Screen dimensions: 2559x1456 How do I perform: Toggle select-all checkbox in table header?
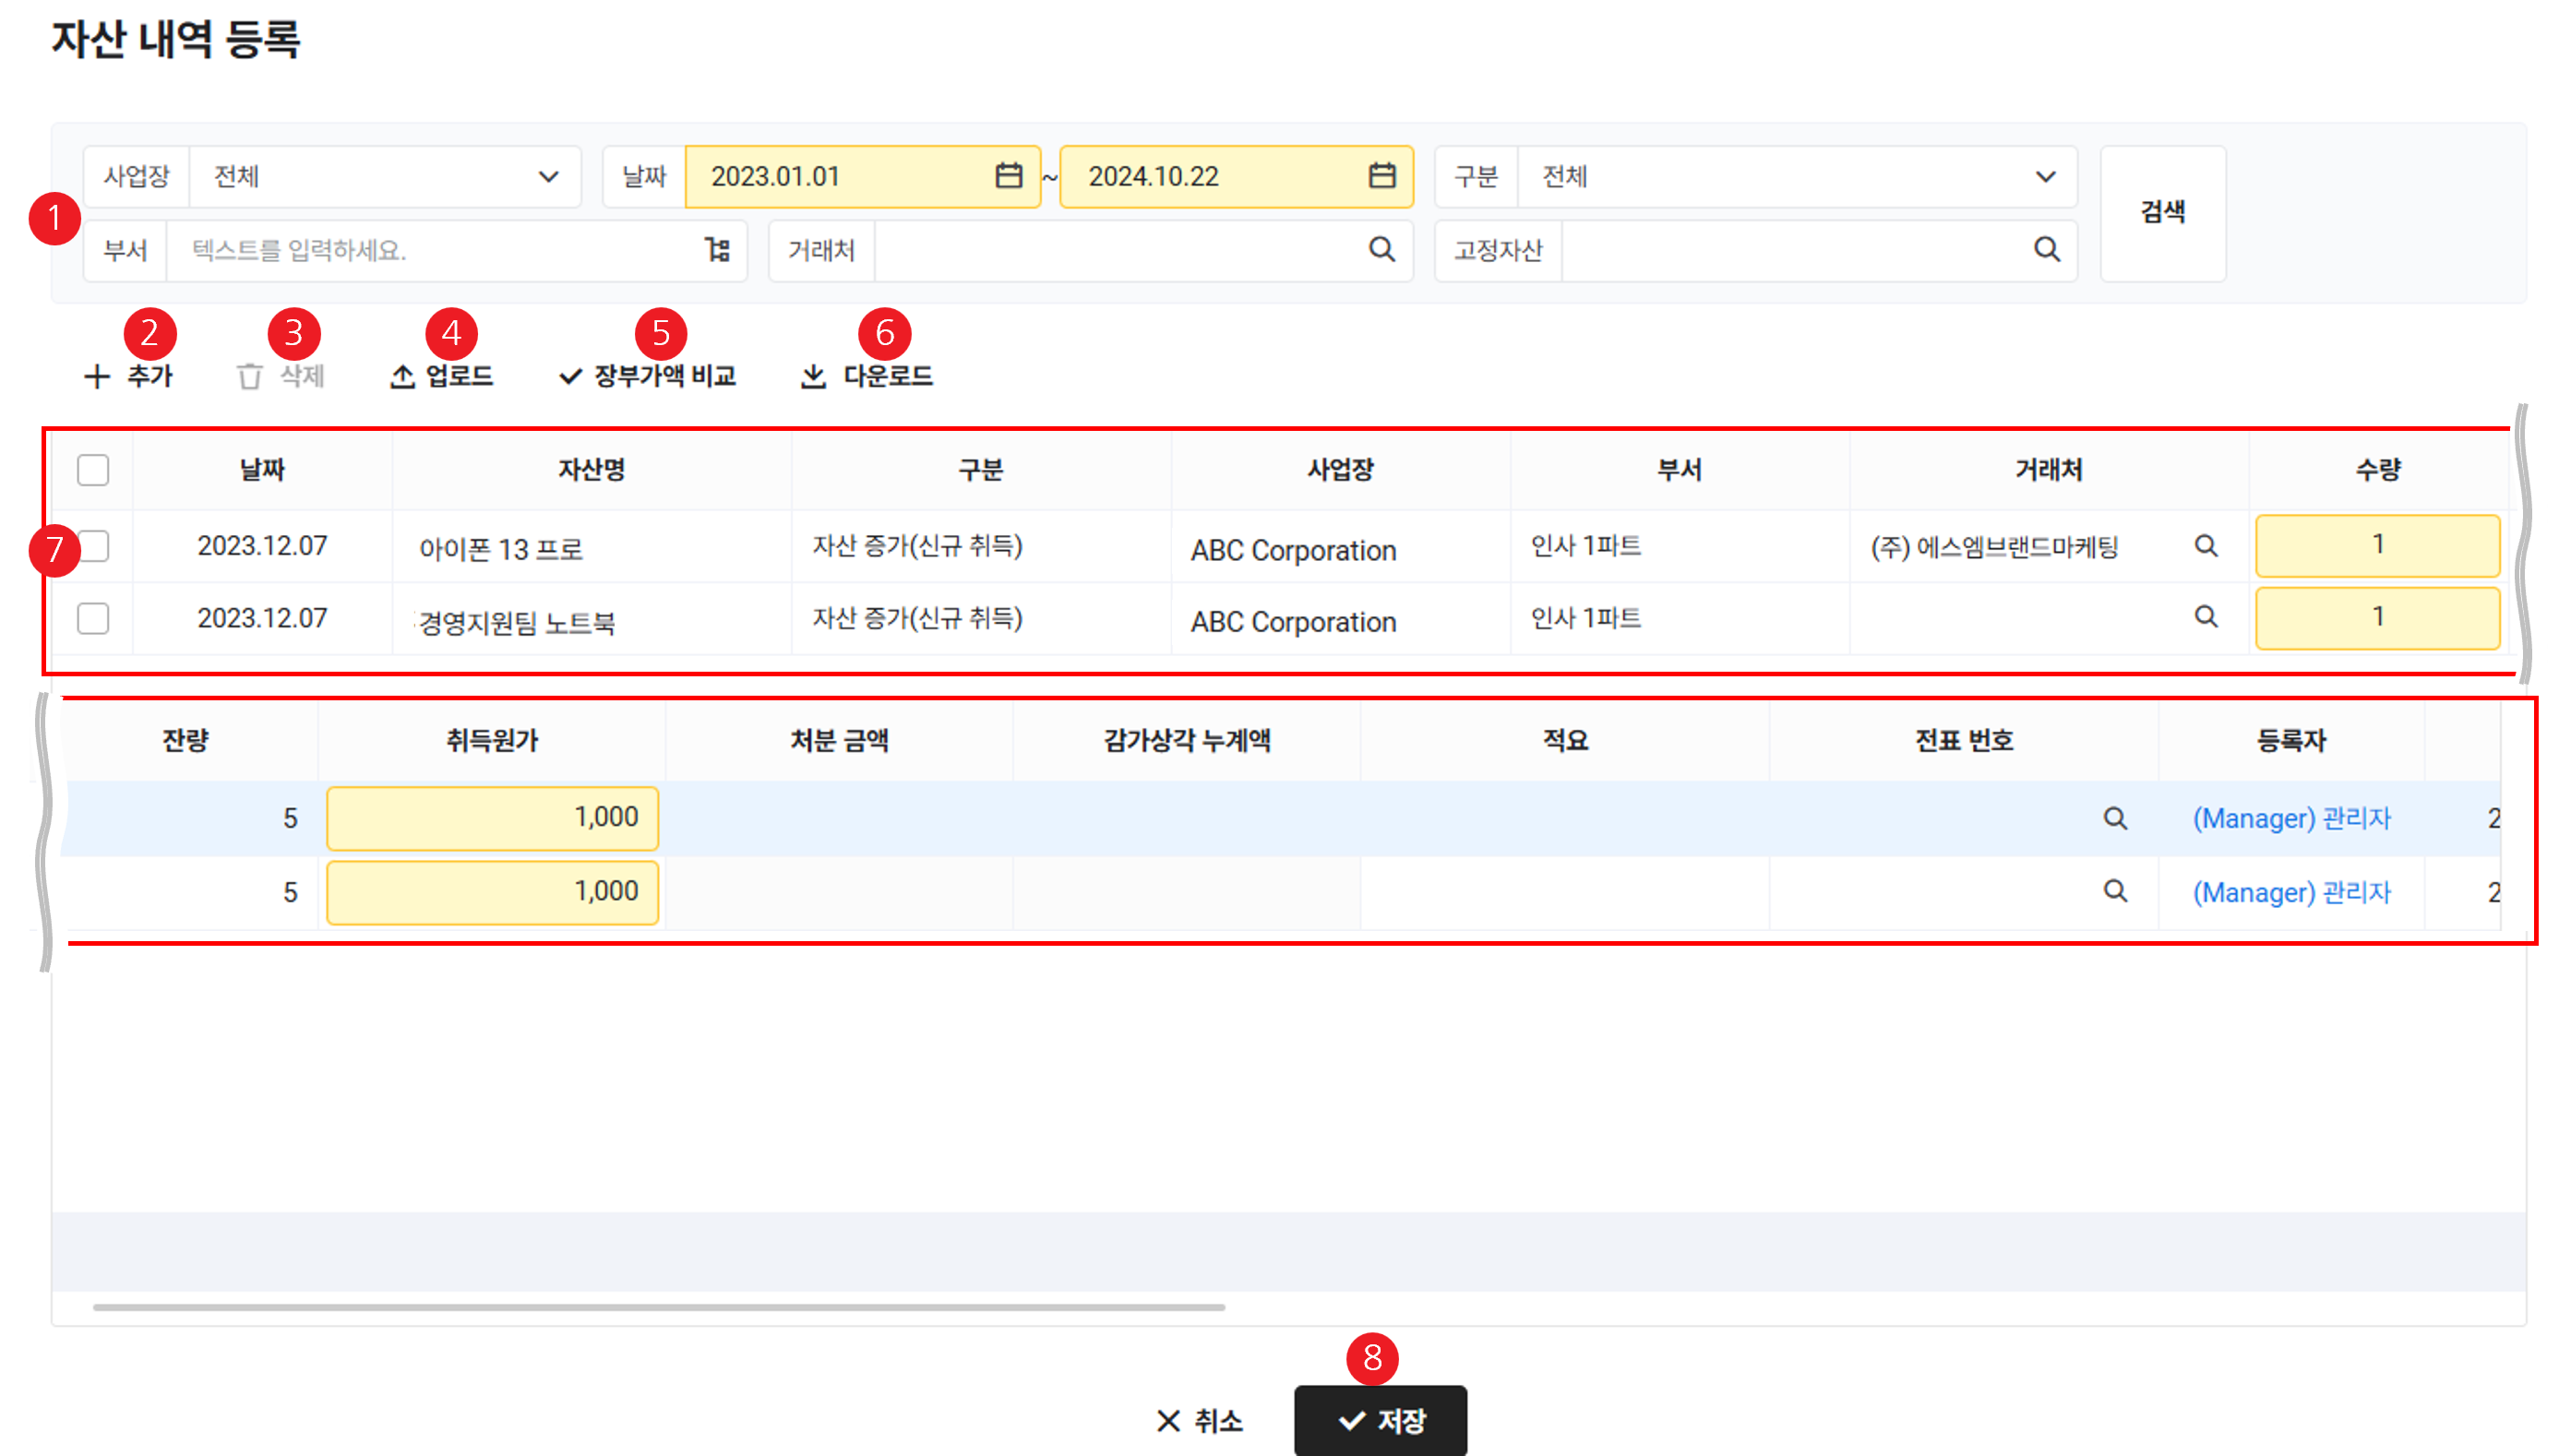click(x=93, y=470)
